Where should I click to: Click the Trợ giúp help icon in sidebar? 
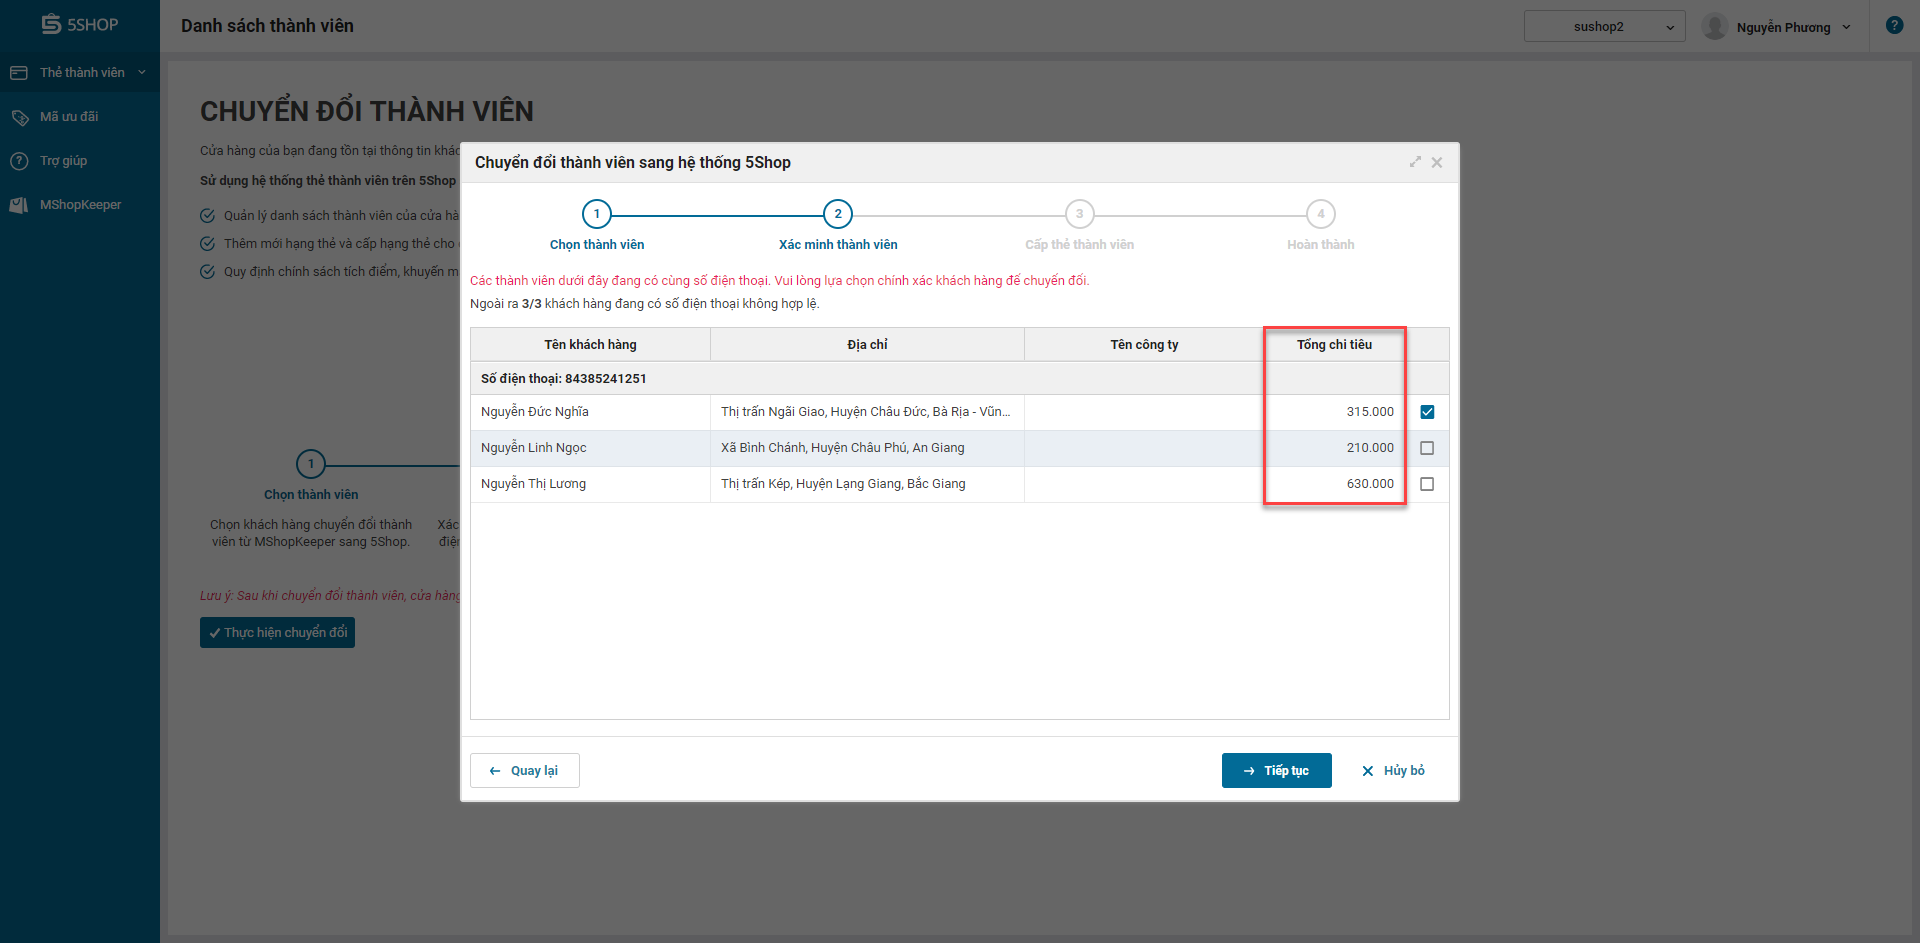pos(19,161)
